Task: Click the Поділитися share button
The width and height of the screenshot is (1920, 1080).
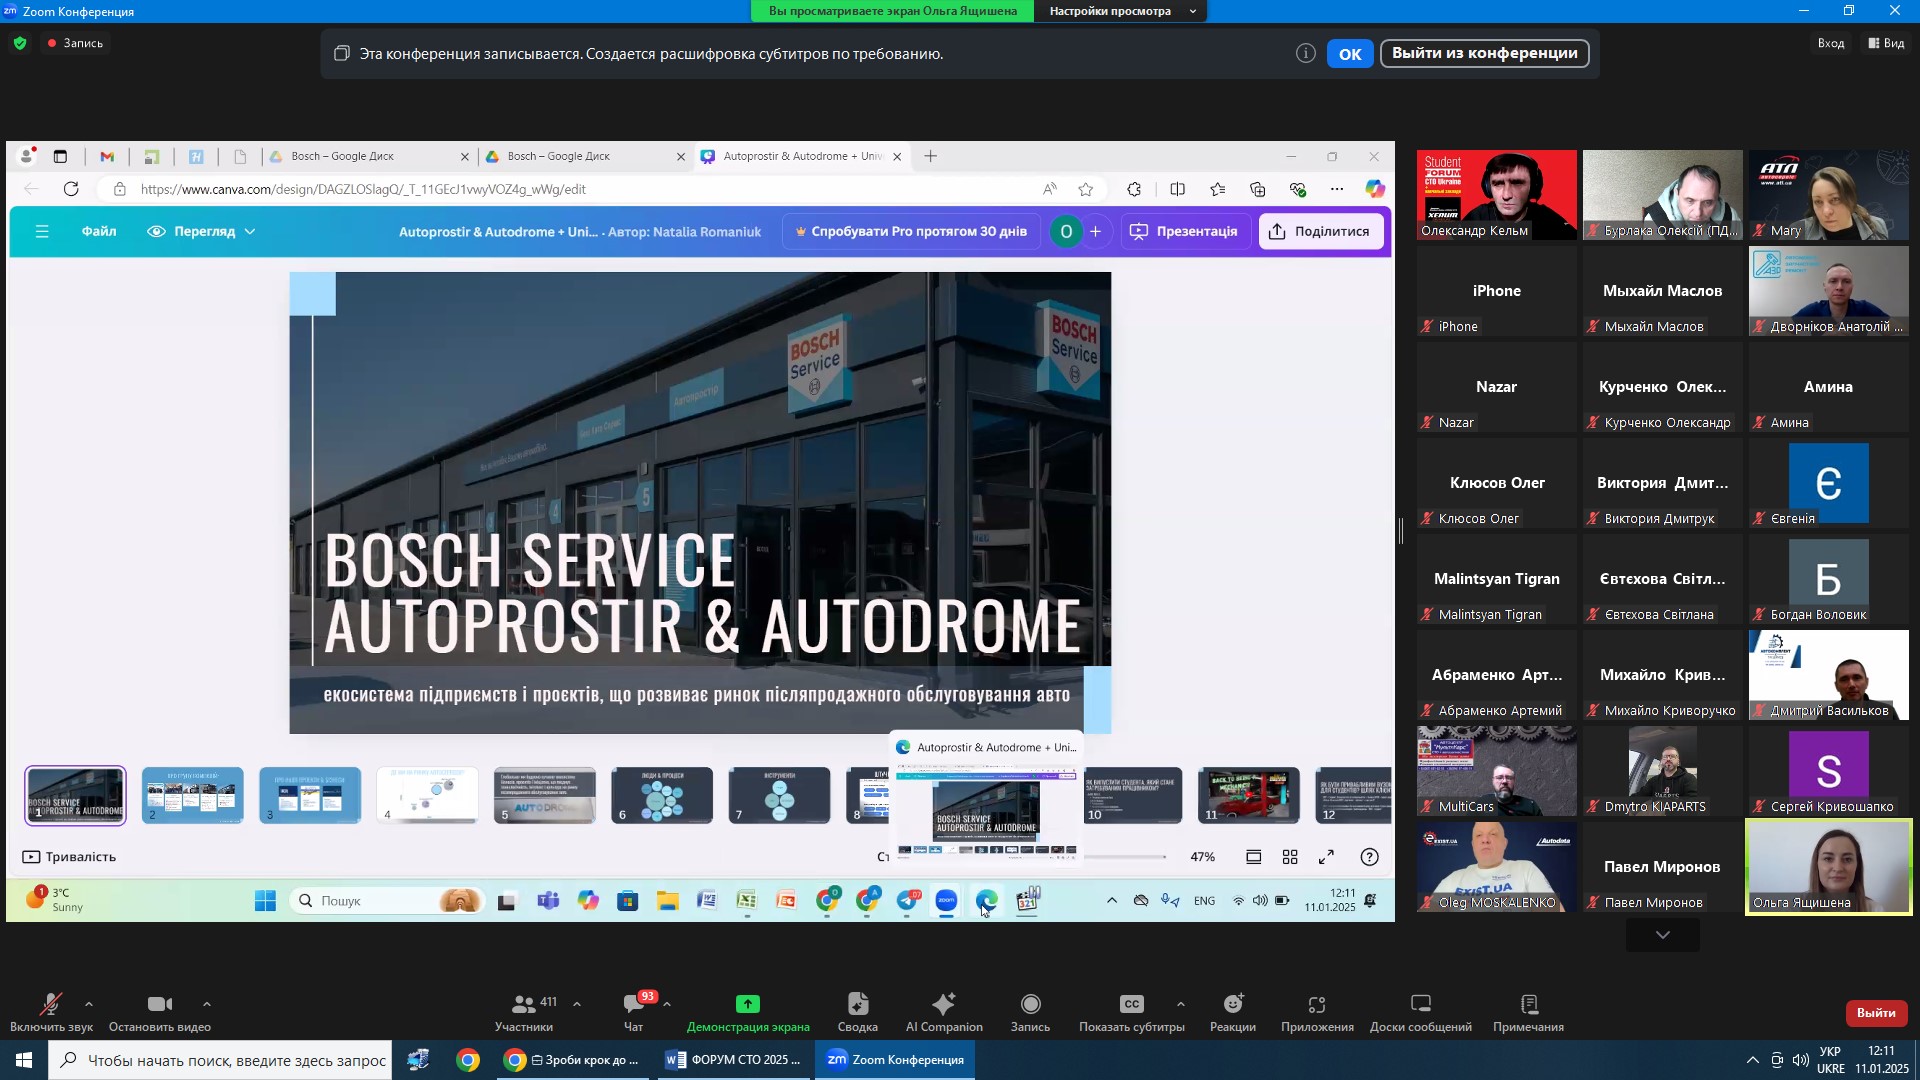Action: point(1321,231)
